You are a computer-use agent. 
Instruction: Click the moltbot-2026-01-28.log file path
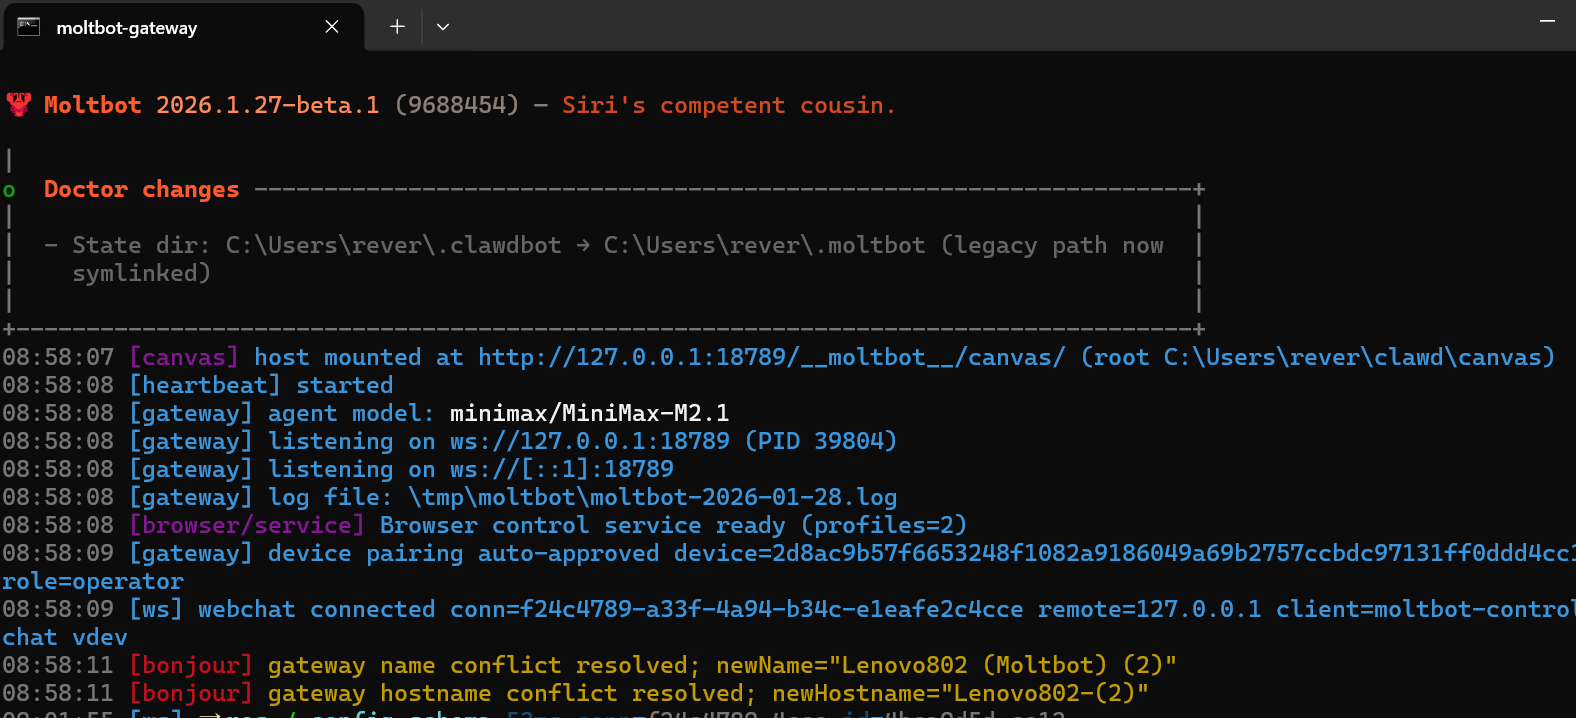pos(652,497)
